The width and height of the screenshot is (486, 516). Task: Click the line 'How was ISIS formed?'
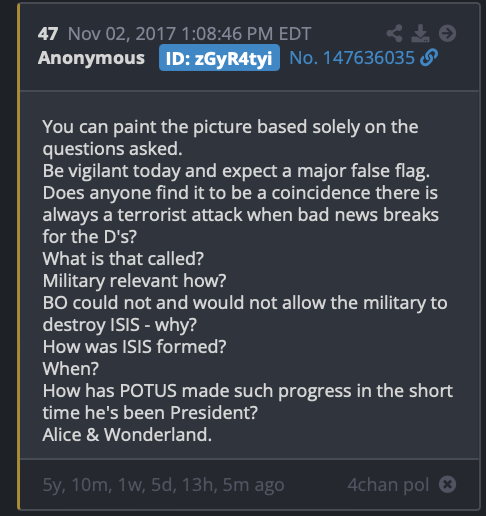(x=134, y=347)
